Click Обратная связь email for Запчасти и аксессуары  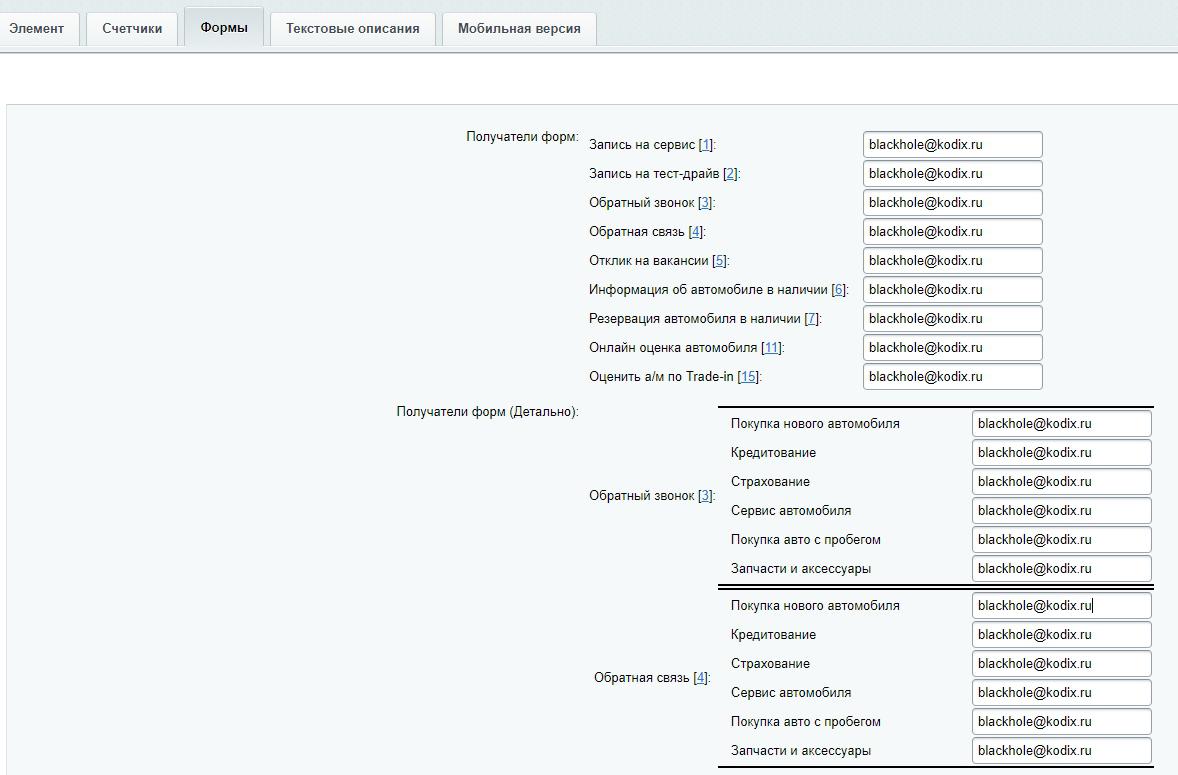pyautogui.click(x=1062, y=750)
